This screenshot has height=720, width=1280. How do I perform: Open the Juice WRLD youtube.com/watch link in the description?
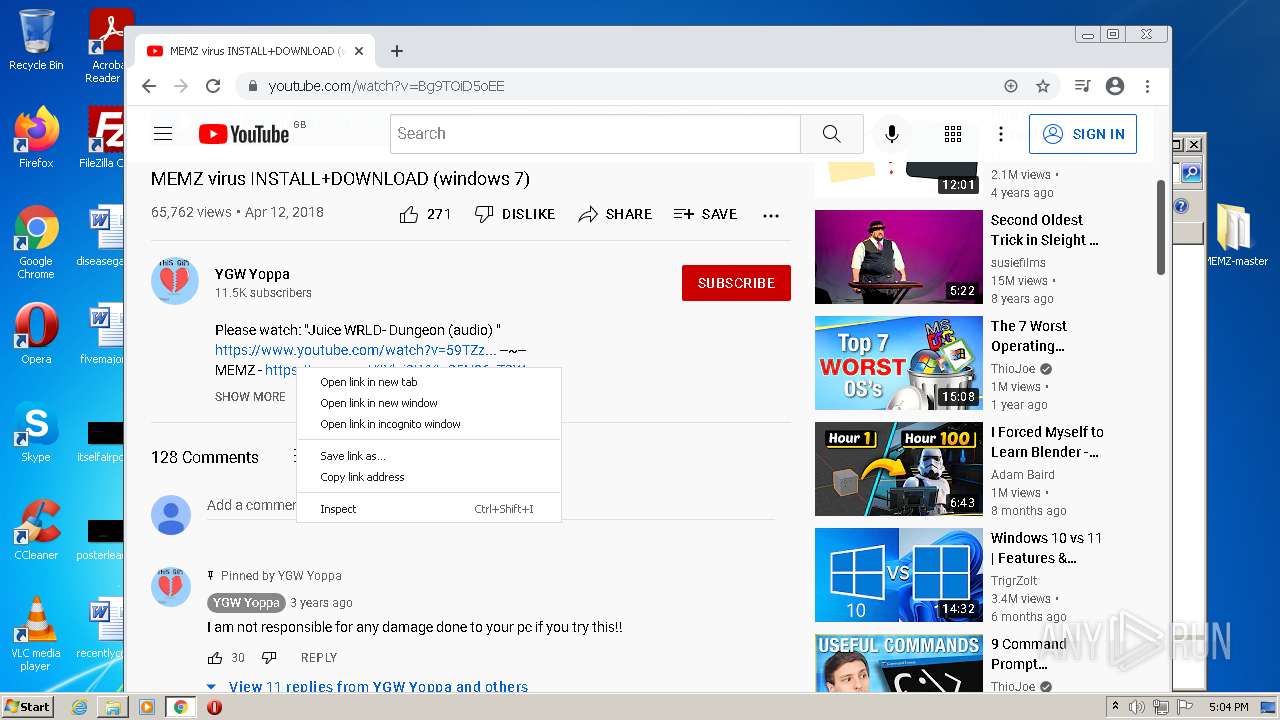pos(355,350)
